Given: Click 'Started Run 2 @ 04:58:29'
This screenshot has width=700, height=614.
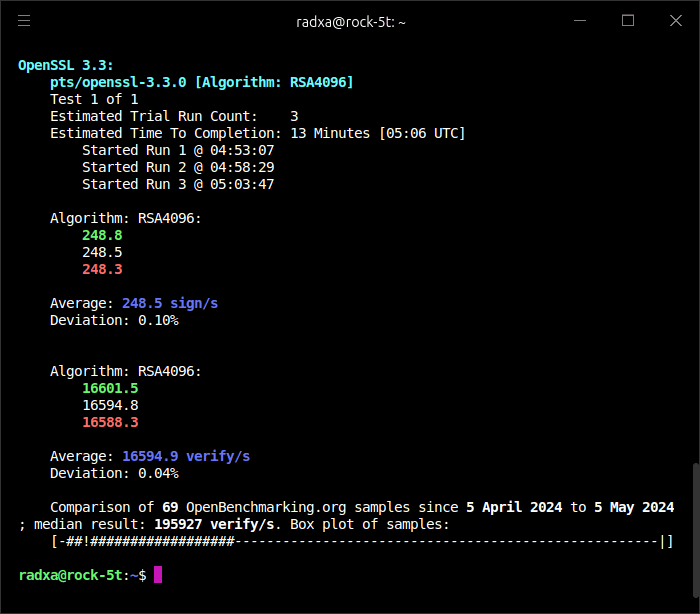Looking at the screenshot, I should tap(178, 167).
